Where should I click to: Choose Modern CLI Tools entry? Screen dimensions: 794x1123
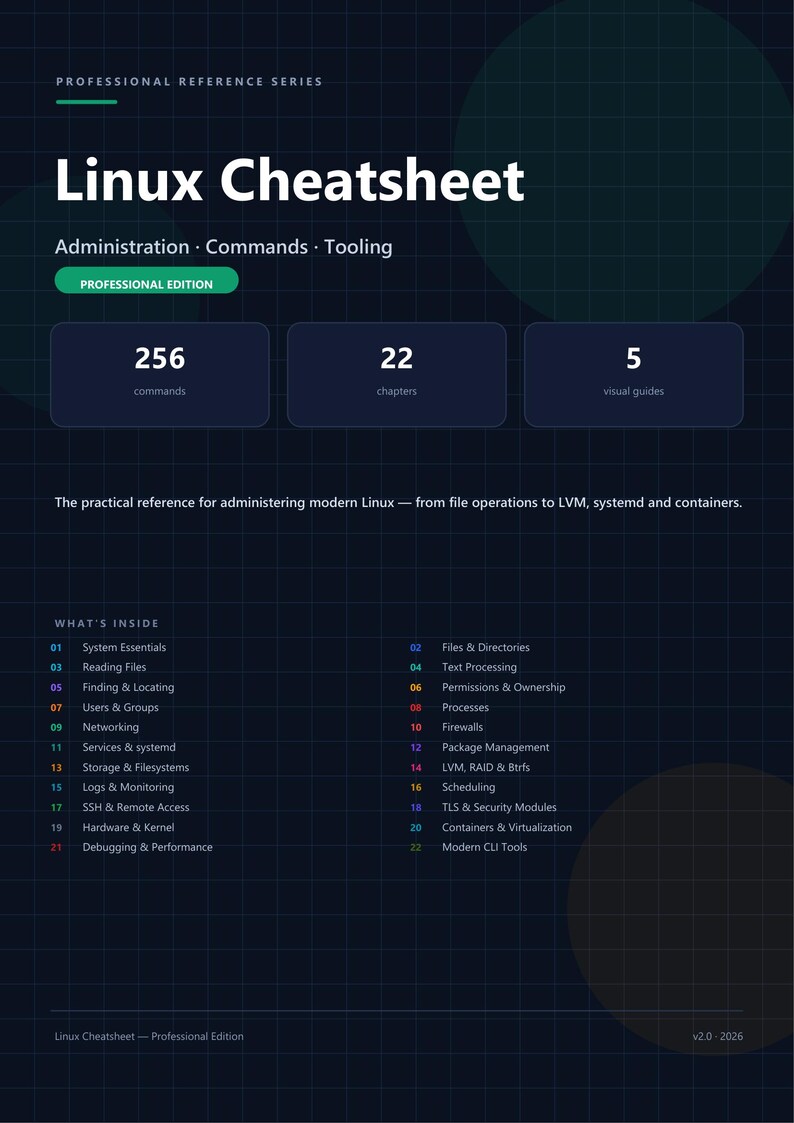pyautogui.click(x=484, y=847)
